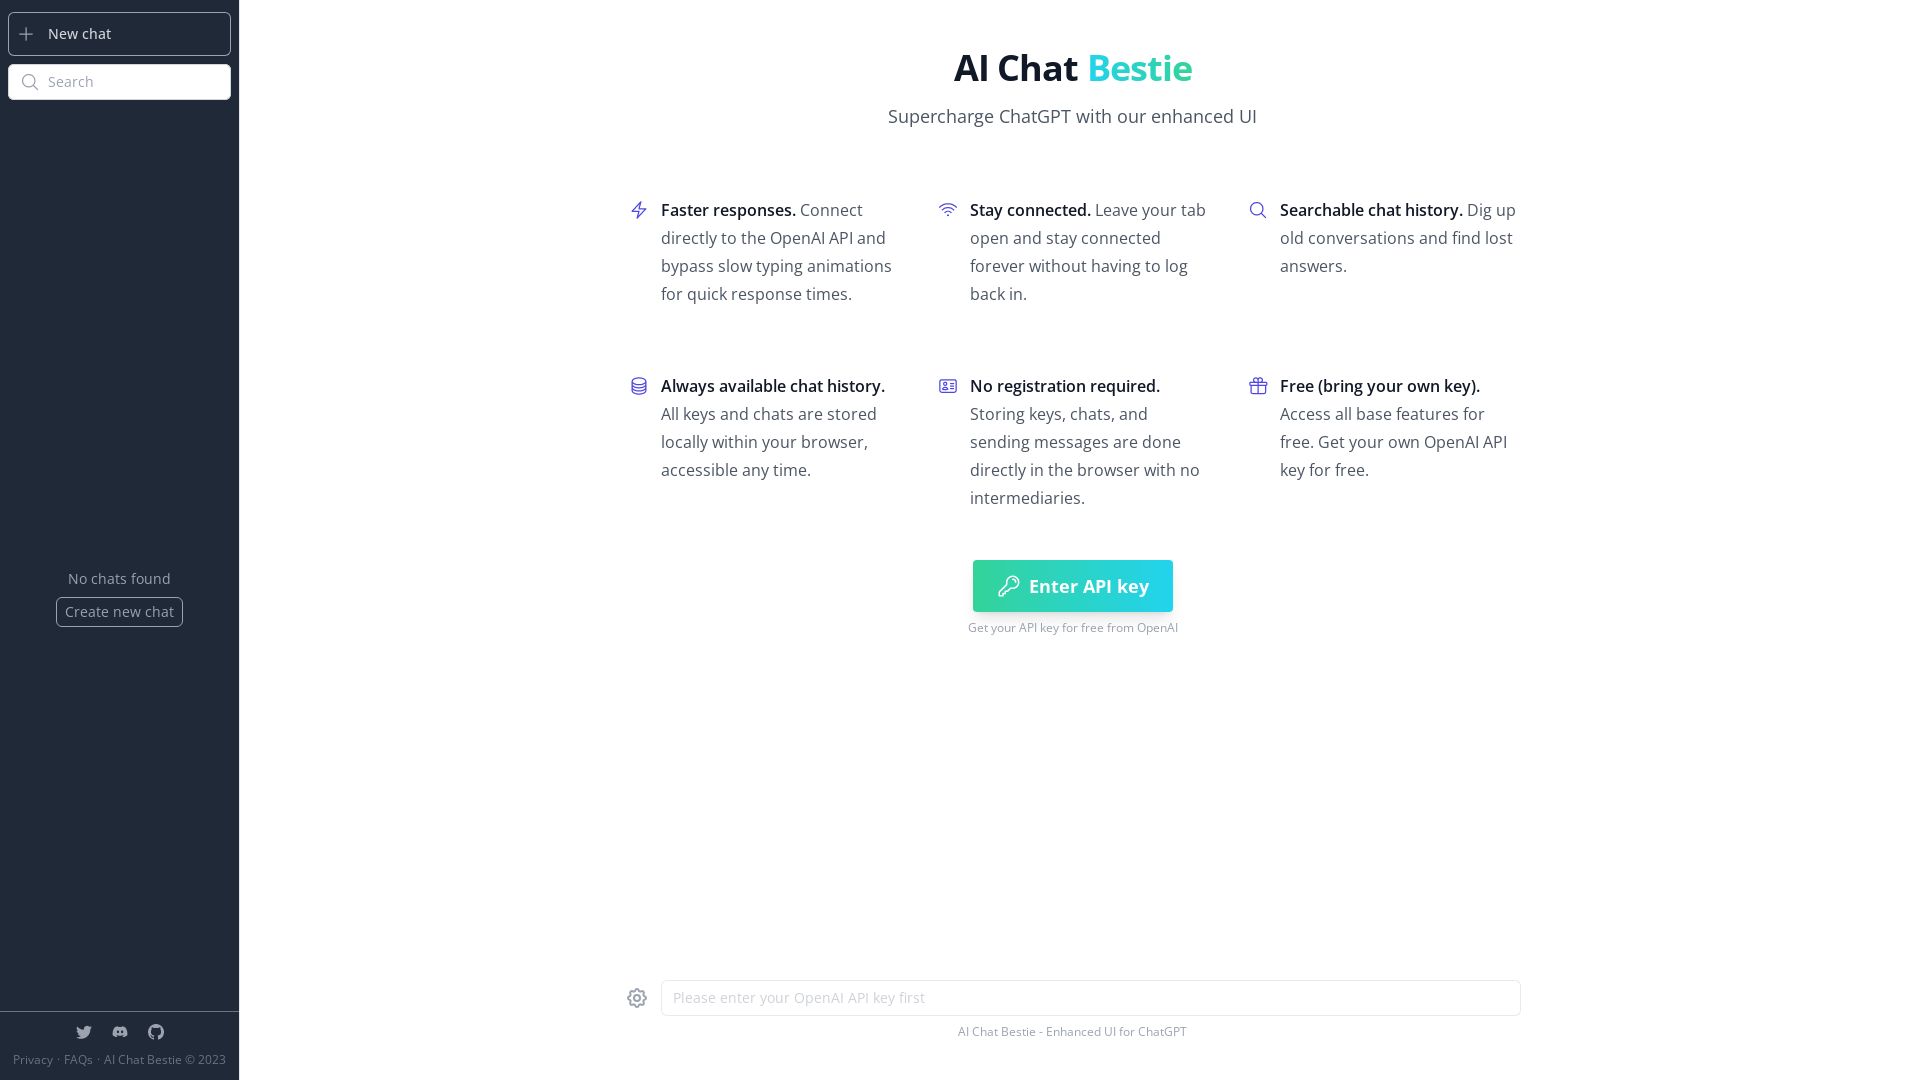The width and height of the screenshot is (1920, 1080).
Task: Click the plus icon next to New chat
Action: coord(27,33)
